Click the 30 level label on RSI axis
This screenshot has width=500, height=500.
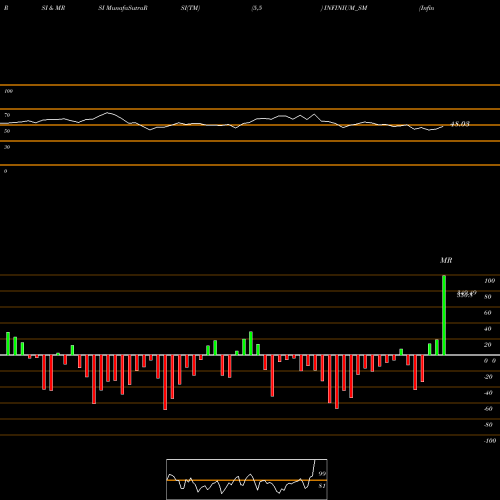[x=7, y=147]
